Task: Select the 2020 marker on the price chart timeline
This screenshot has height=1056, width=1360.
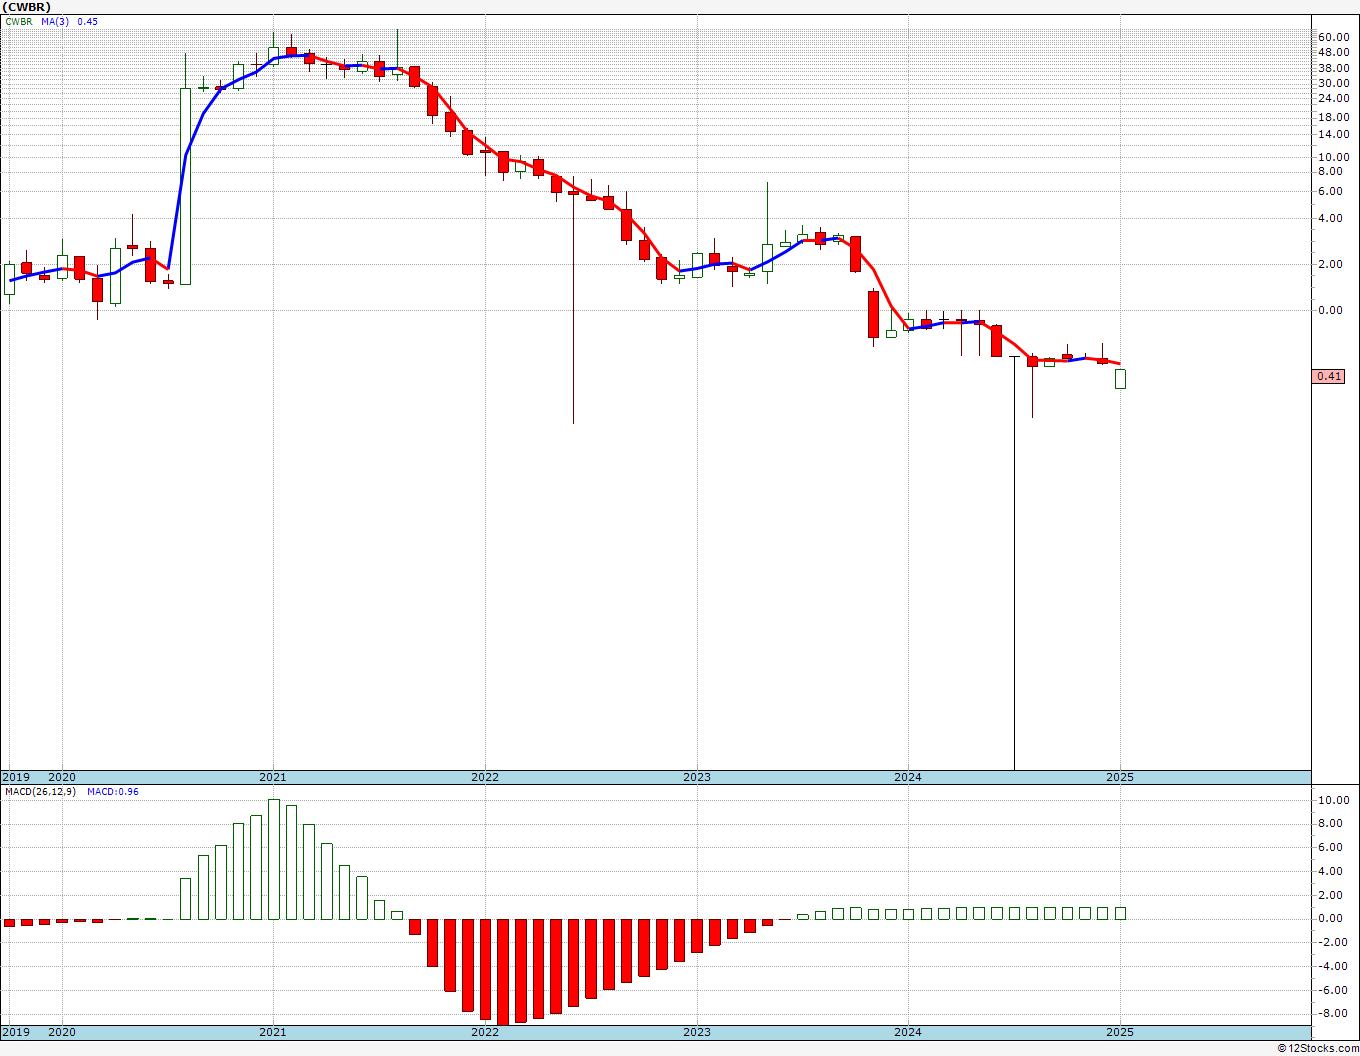Action: (x=62, y=777)
